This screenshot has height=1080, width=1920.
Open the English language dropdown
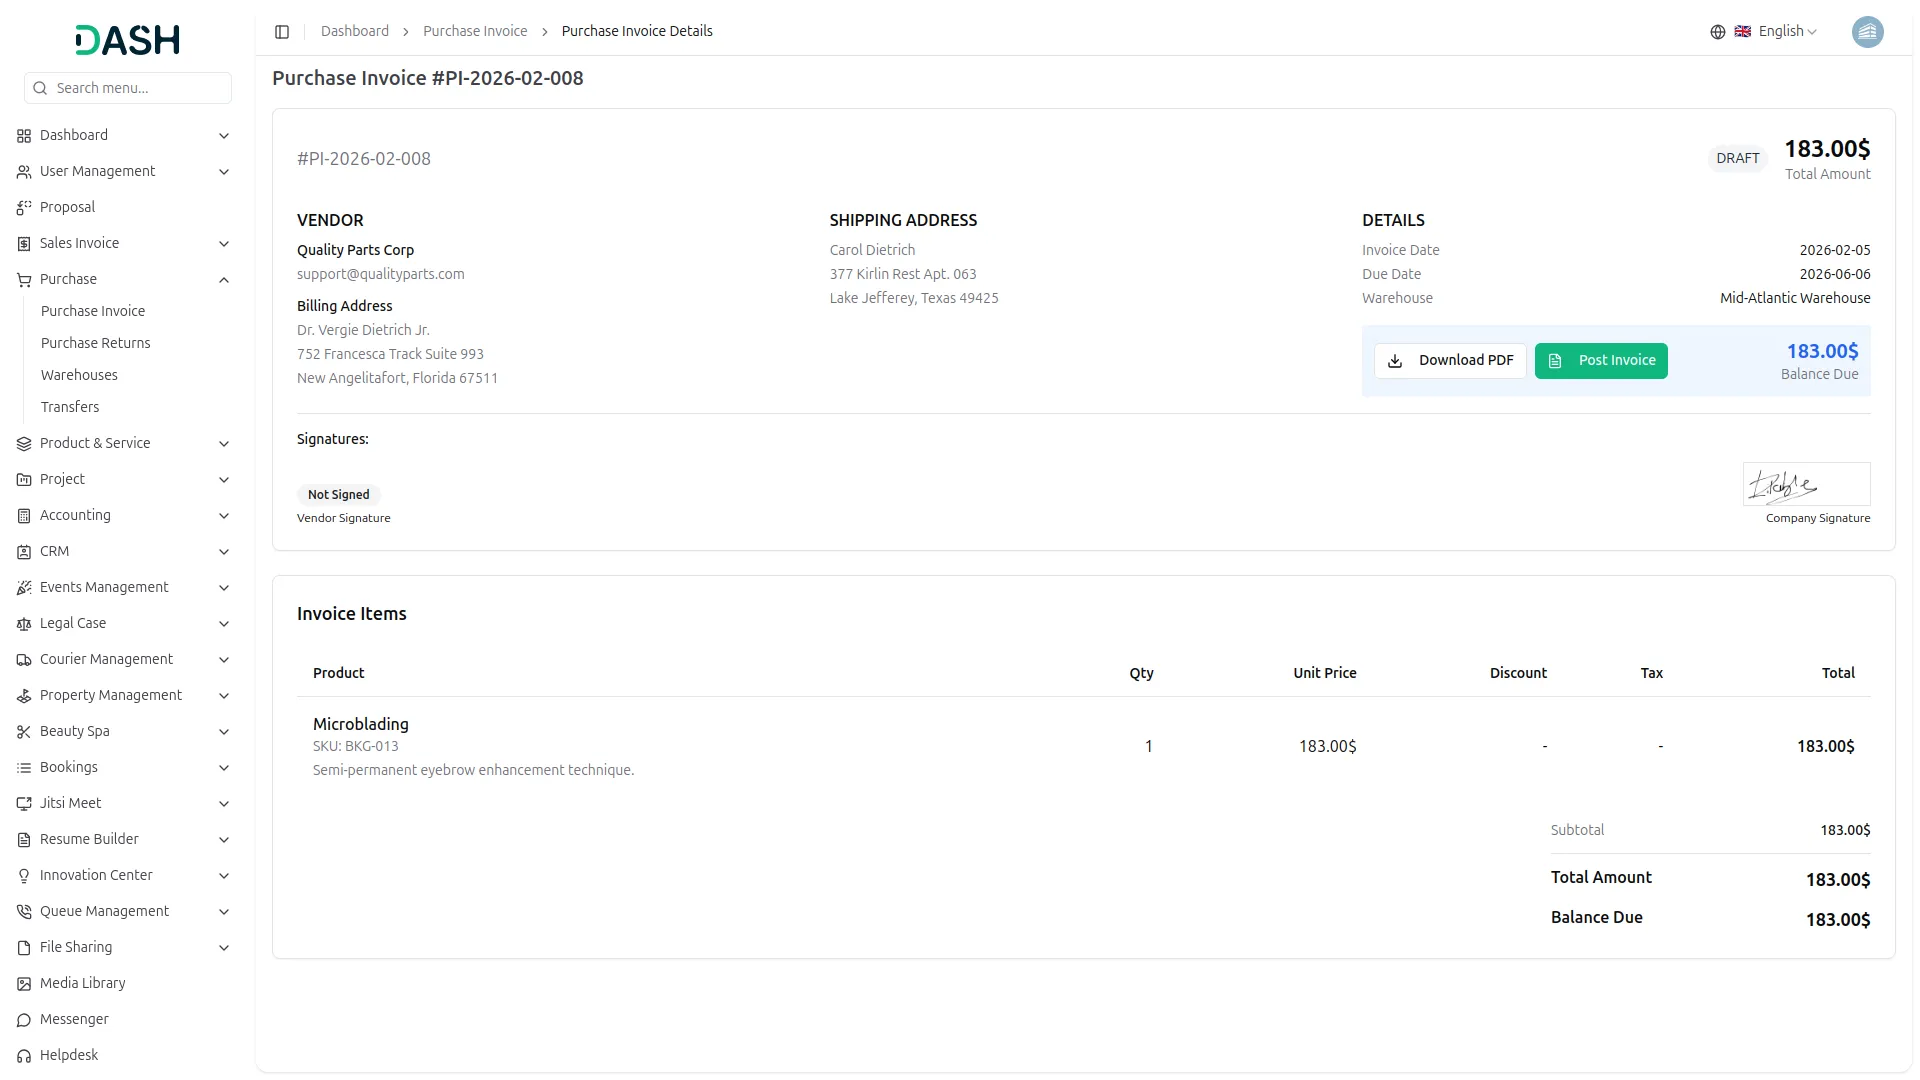(x=1787, y=32)
